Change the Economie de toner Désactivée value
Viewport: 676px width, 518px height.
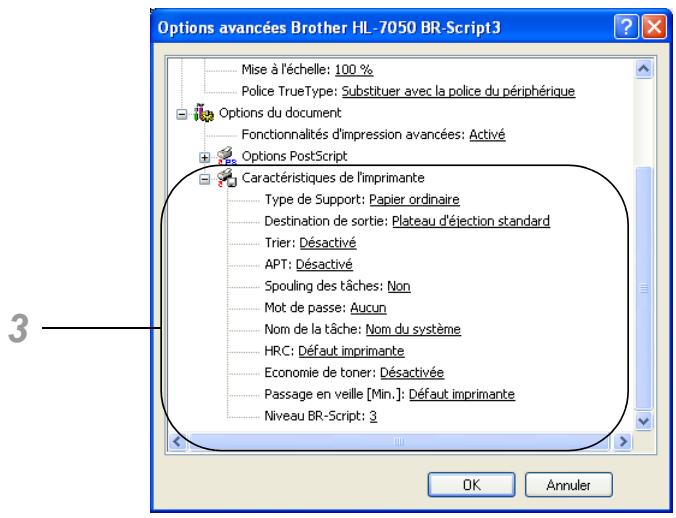click(x=412, y=372)
